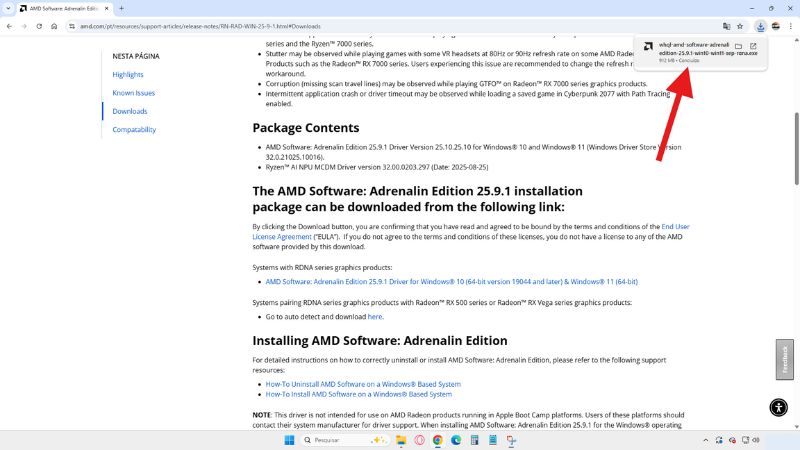
Task: Open downloaded file with external-link icon
Action: click(x=753, y=46)
